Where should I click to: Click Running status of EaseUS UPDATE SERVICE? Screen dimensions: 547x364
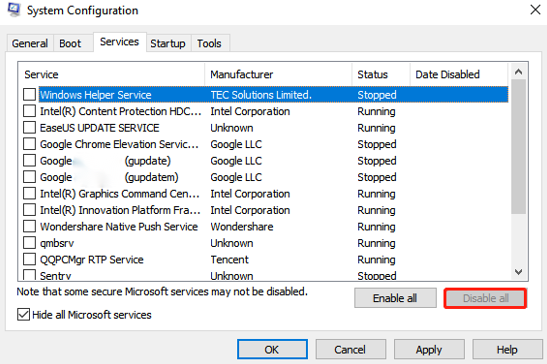[376, 128]
